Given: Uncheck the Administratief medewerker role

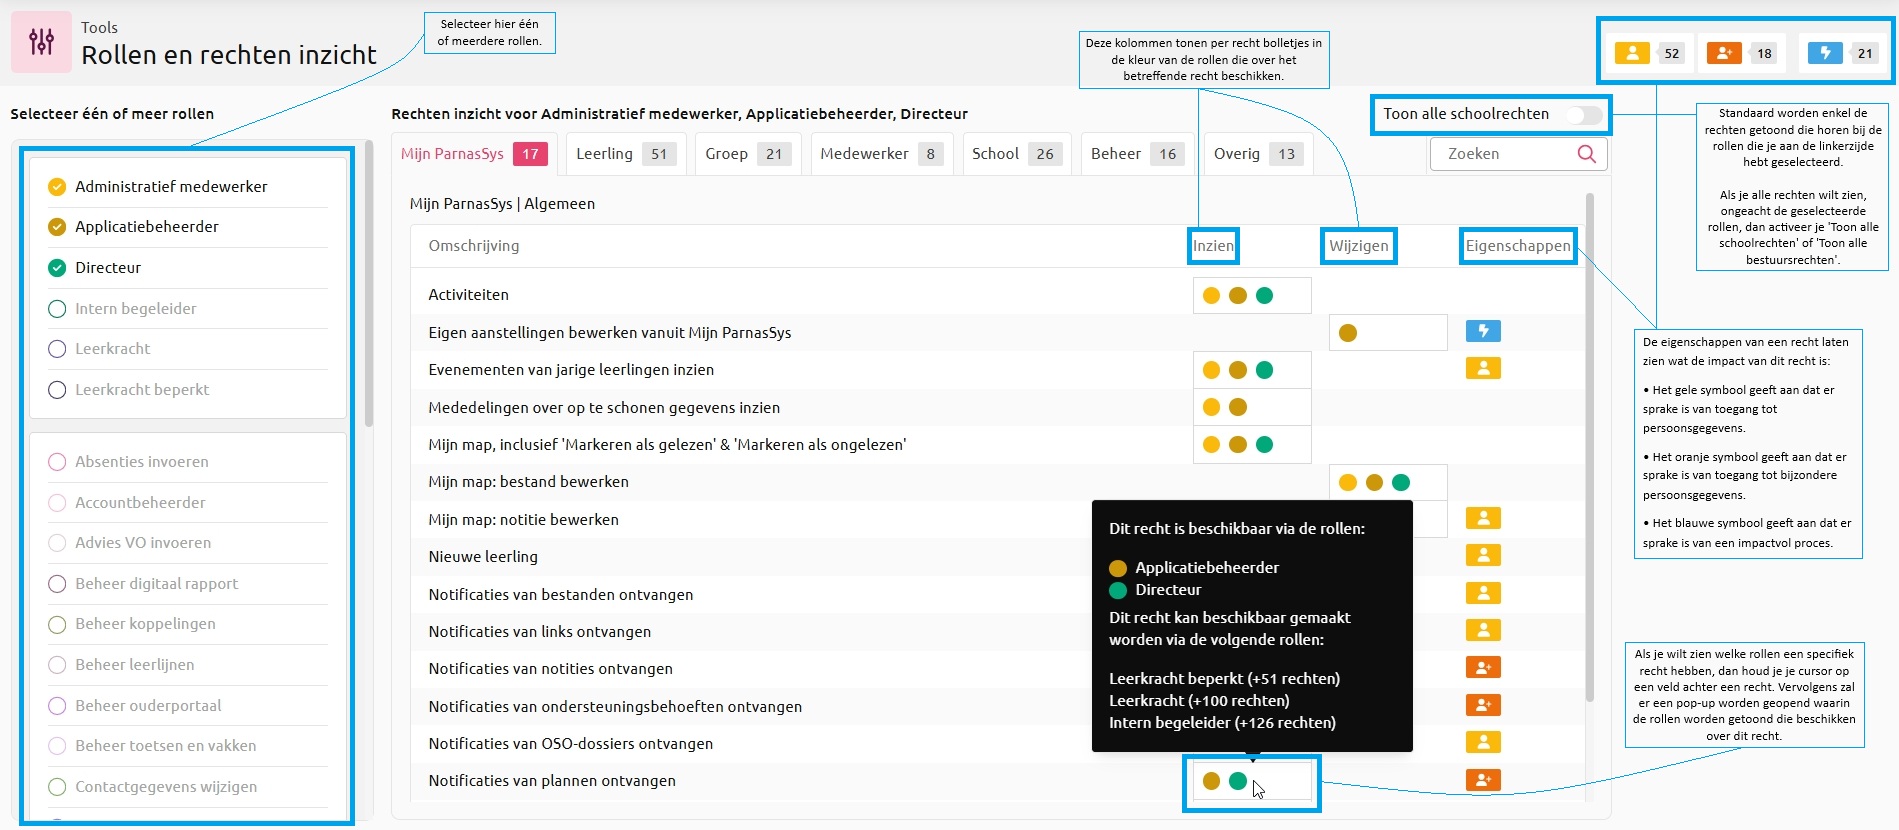Looking at the screenshot, I should coord(57,187).
